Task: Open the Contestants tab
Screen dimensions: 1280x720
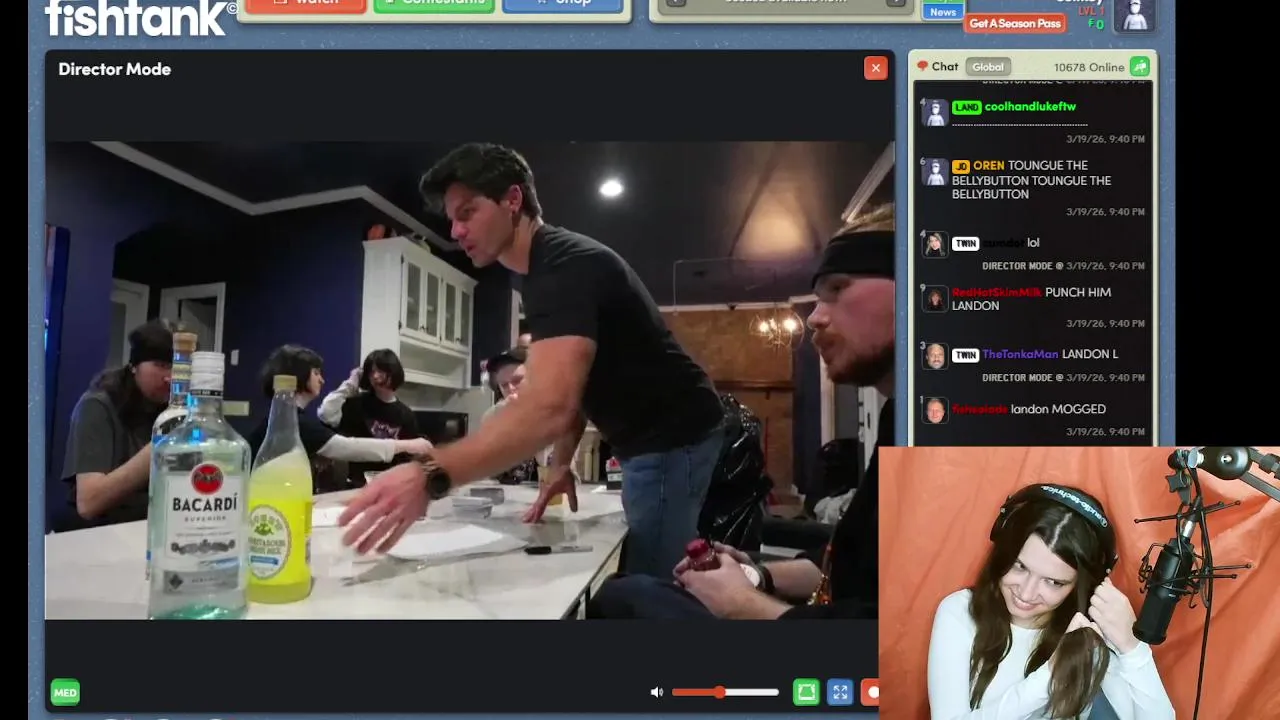Action: (x=435, y=4)
